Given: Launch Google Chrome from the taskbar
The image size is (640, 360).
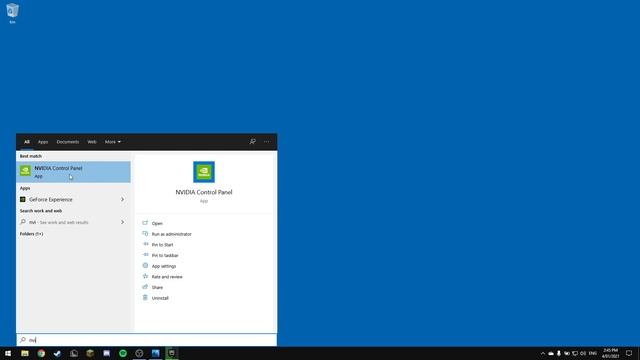Looking at the screenshot, I should tap(41, 353).
